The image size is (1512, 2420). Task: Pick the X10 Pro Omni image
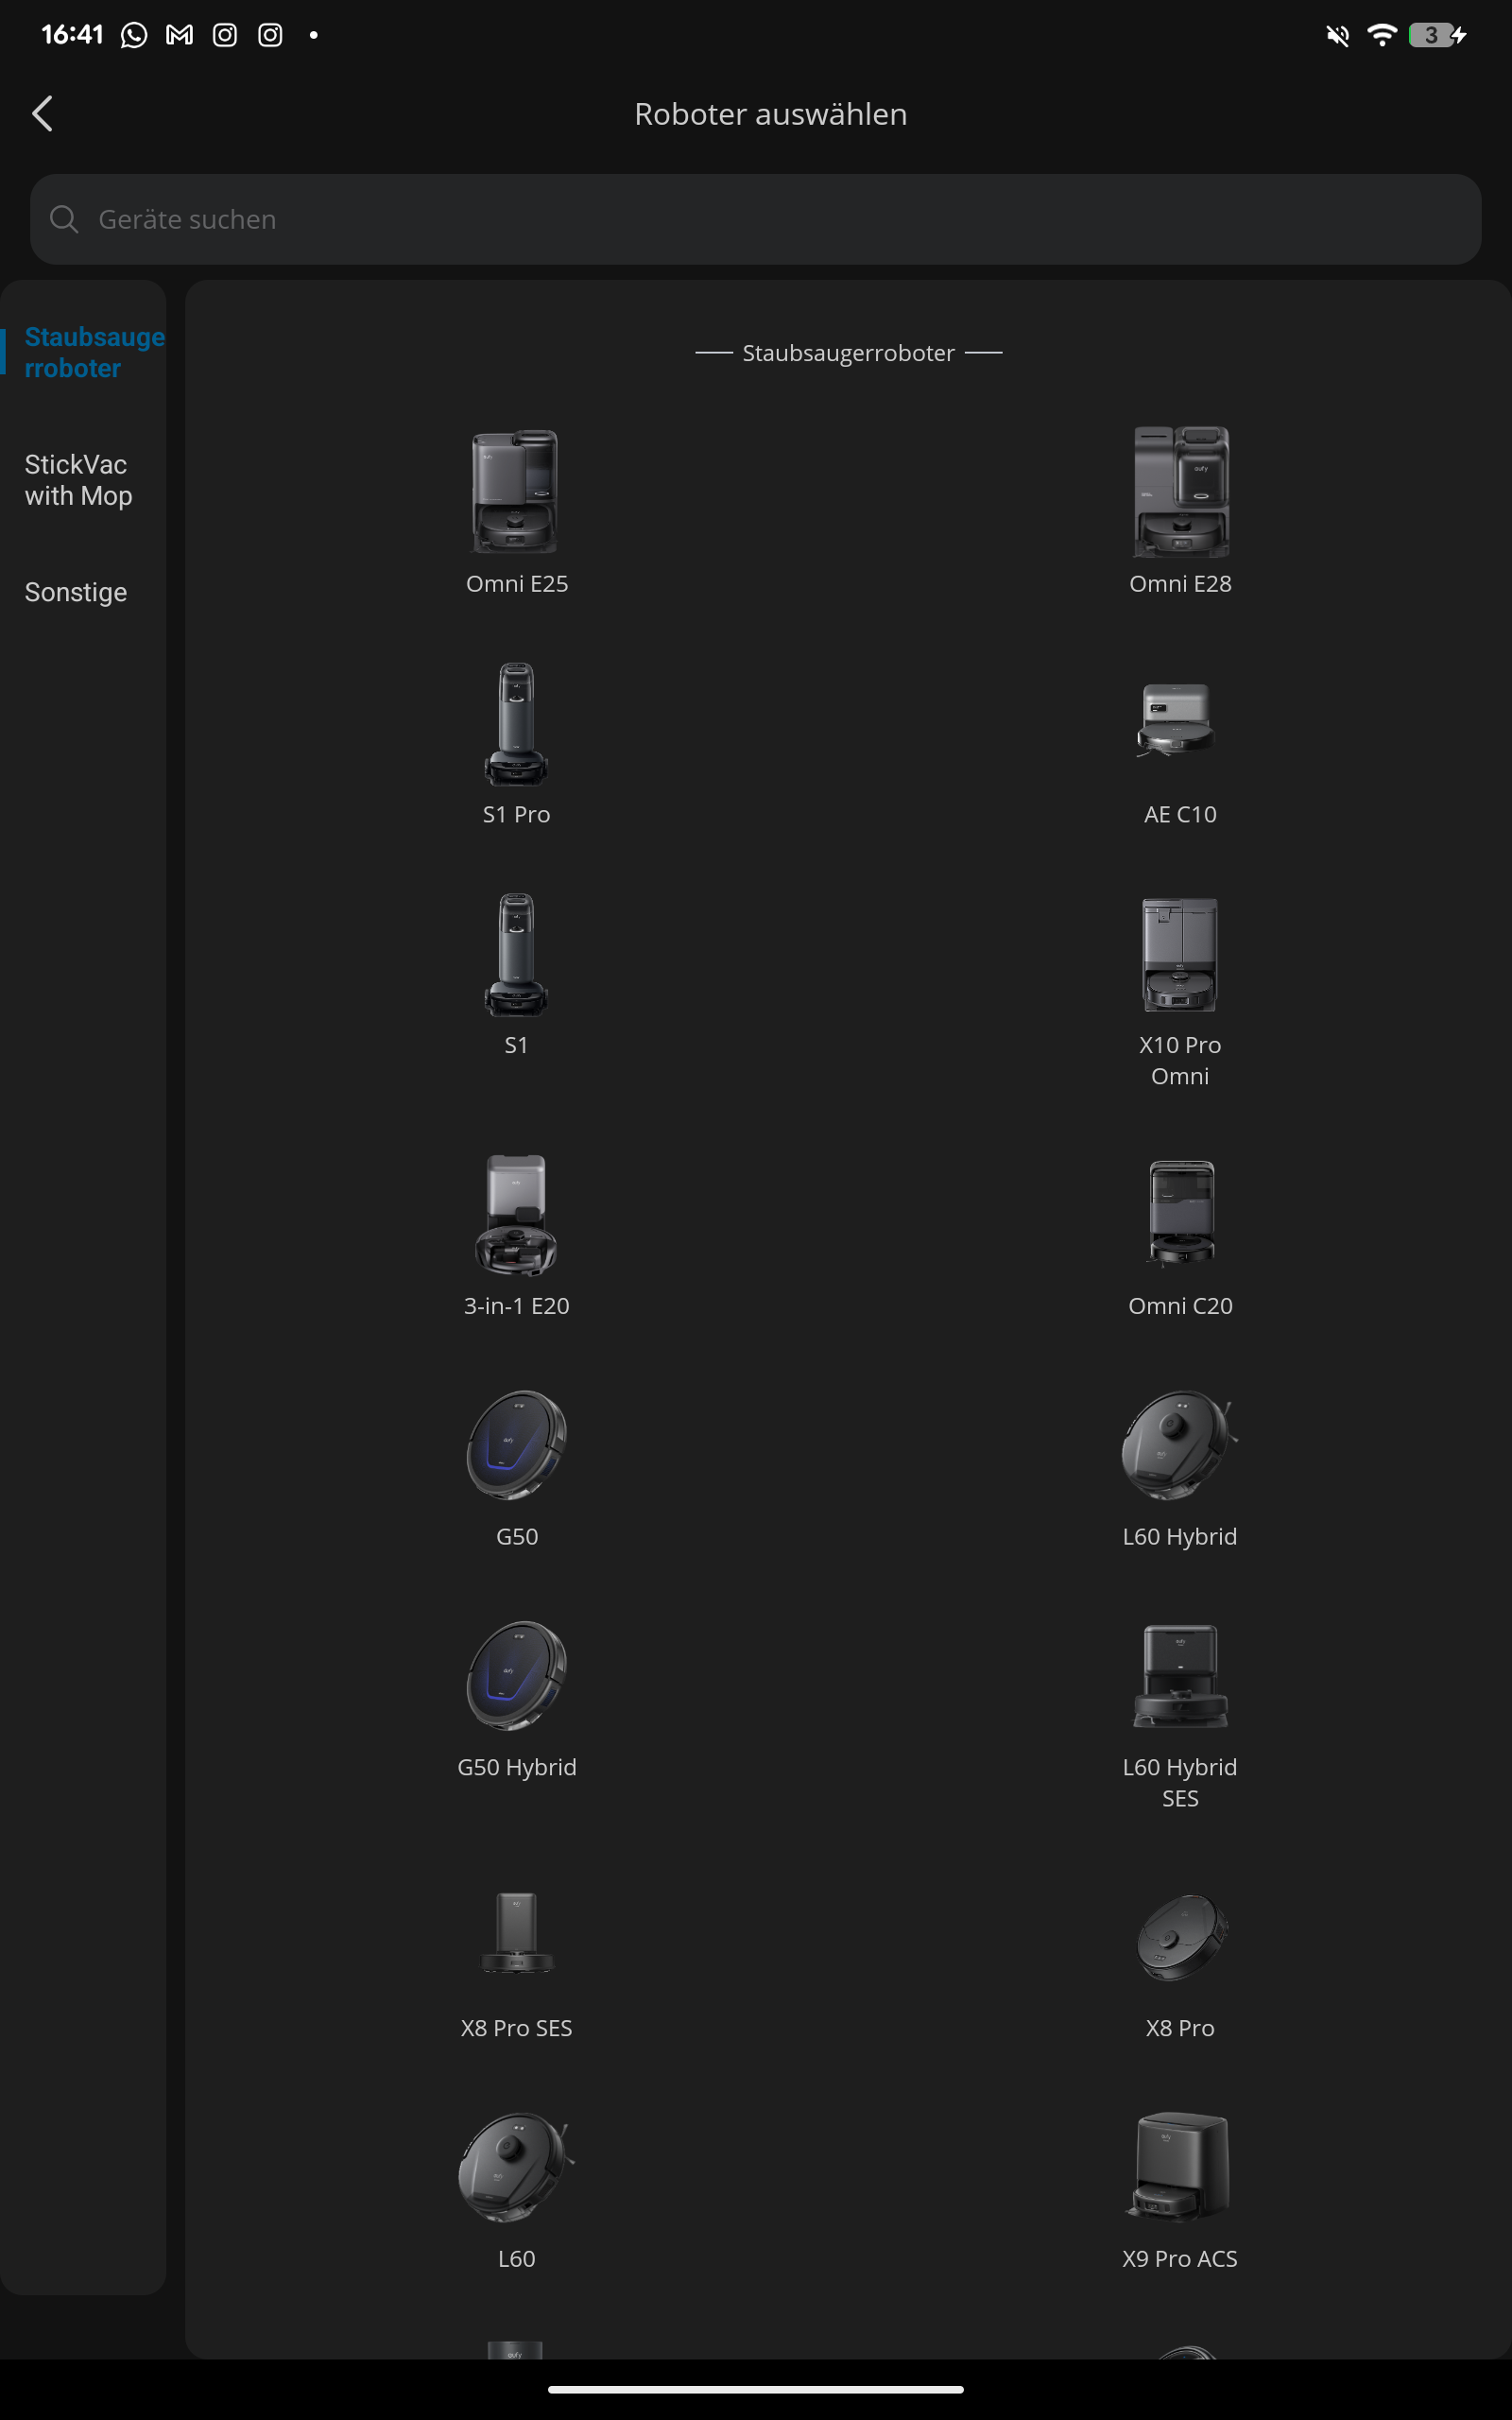1180,954
